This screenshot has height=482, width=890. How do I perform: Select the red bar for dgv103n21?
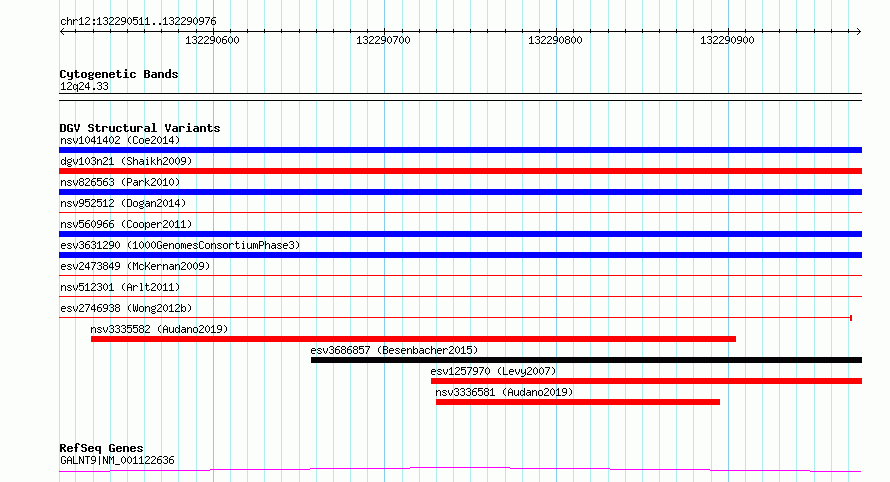(460, 171)
